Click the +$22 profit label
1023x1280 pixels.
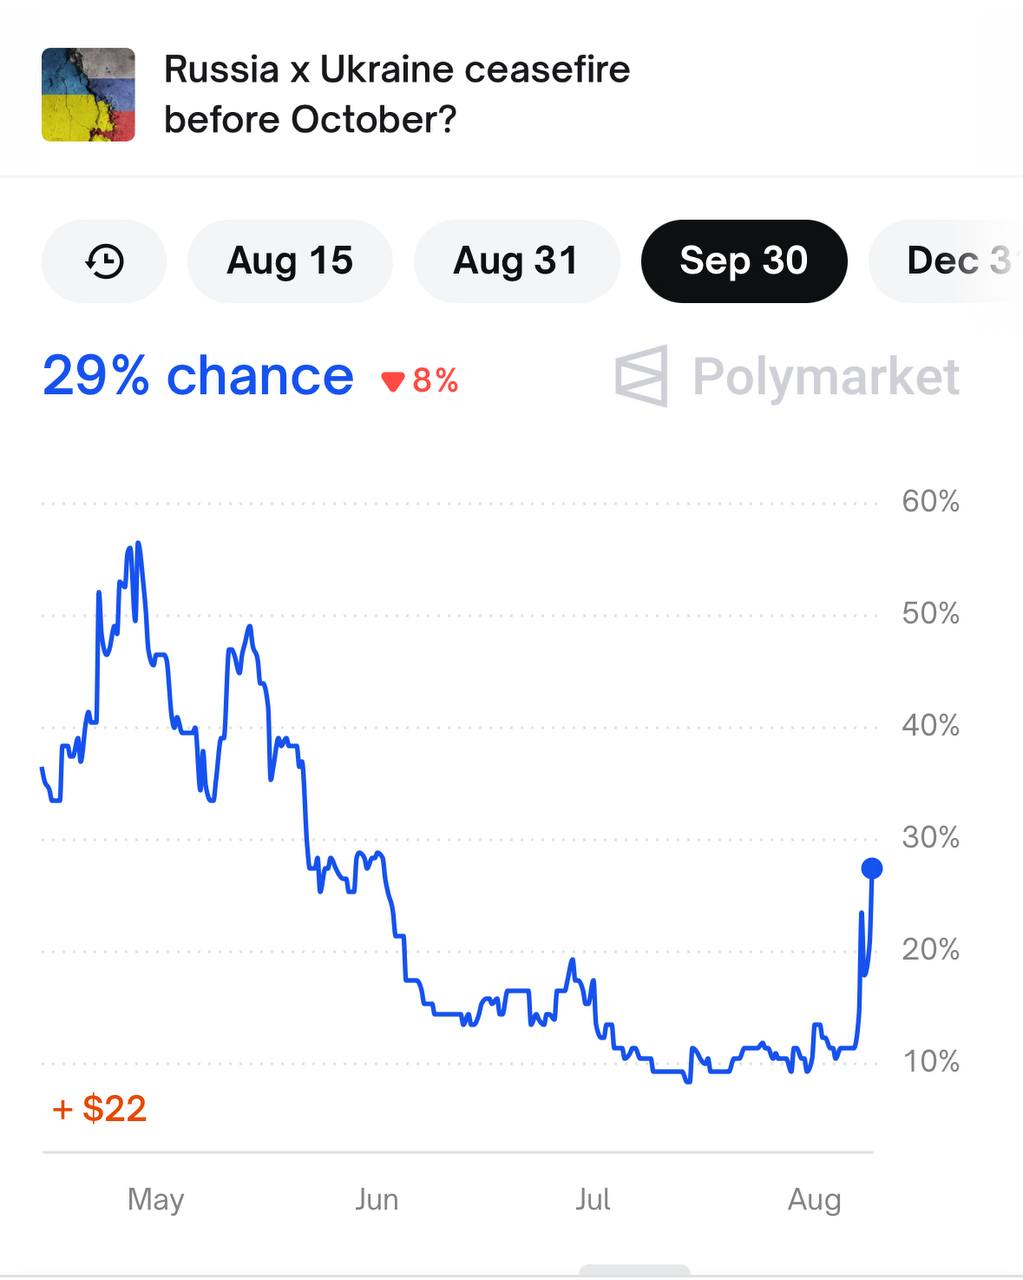pos(99,1108)
